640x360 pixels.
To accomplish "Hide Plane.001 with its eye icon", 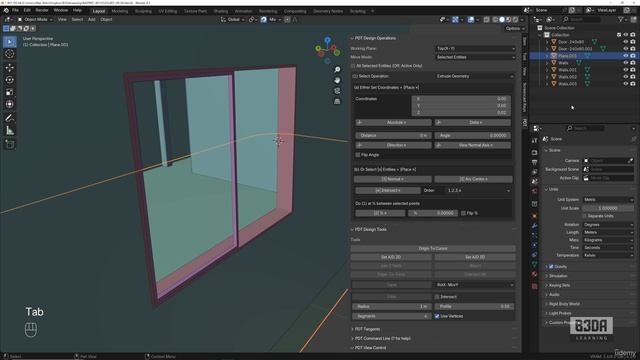I will point(626,56).
